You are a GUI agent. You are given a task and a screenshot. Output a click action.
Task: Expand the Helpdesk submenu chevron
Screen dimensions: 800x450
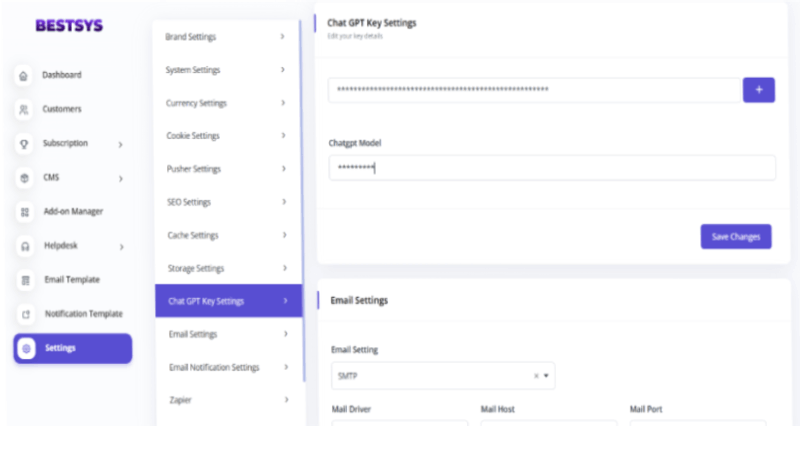pos(121,247)
